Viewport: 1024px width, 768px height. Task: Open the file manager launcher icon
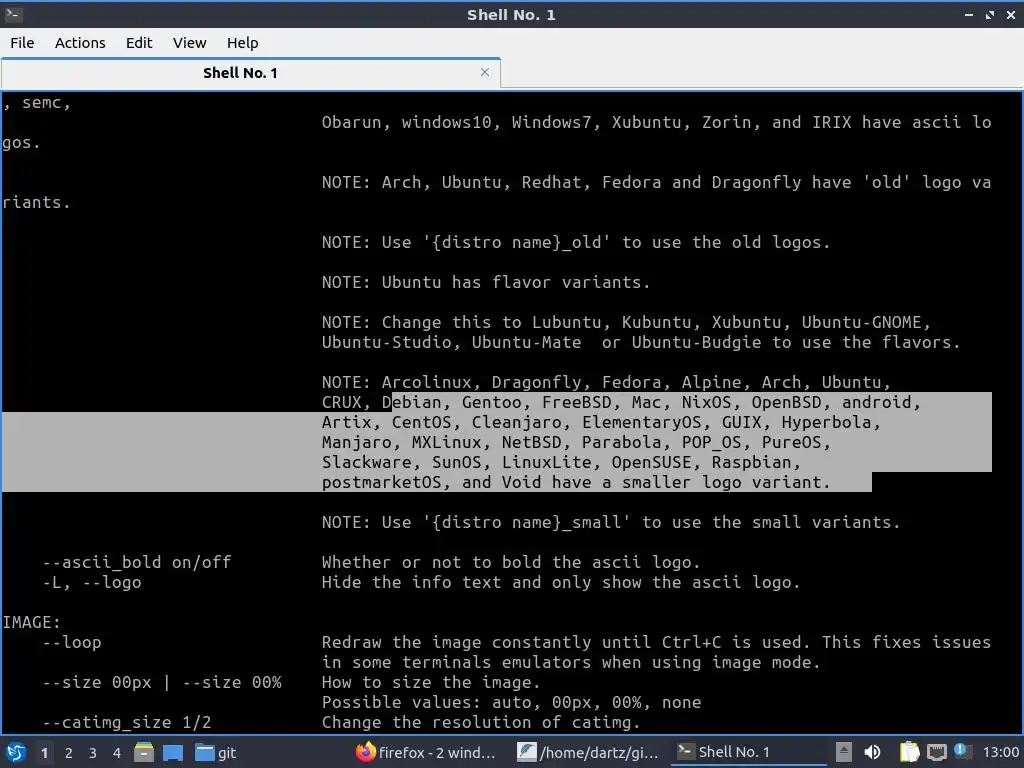(x=144, y=752)
